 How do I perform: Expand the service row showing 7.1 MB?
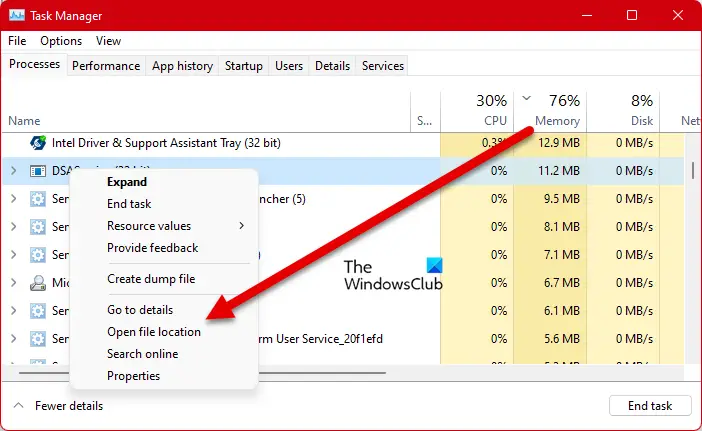pyautogui.click(x=13, y=255)
